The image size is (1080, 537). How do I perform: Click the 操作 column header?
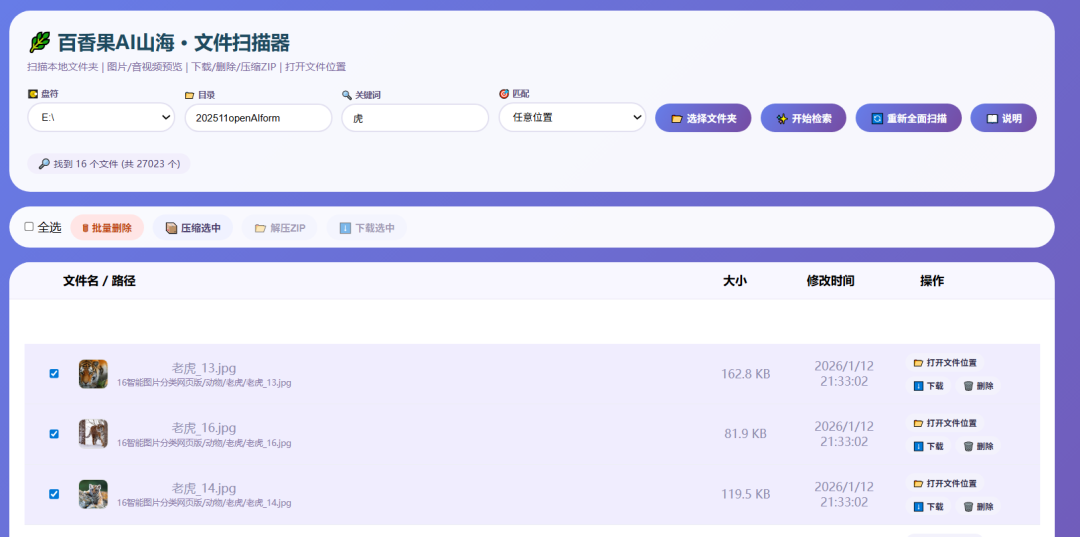(x=932, y=281)
